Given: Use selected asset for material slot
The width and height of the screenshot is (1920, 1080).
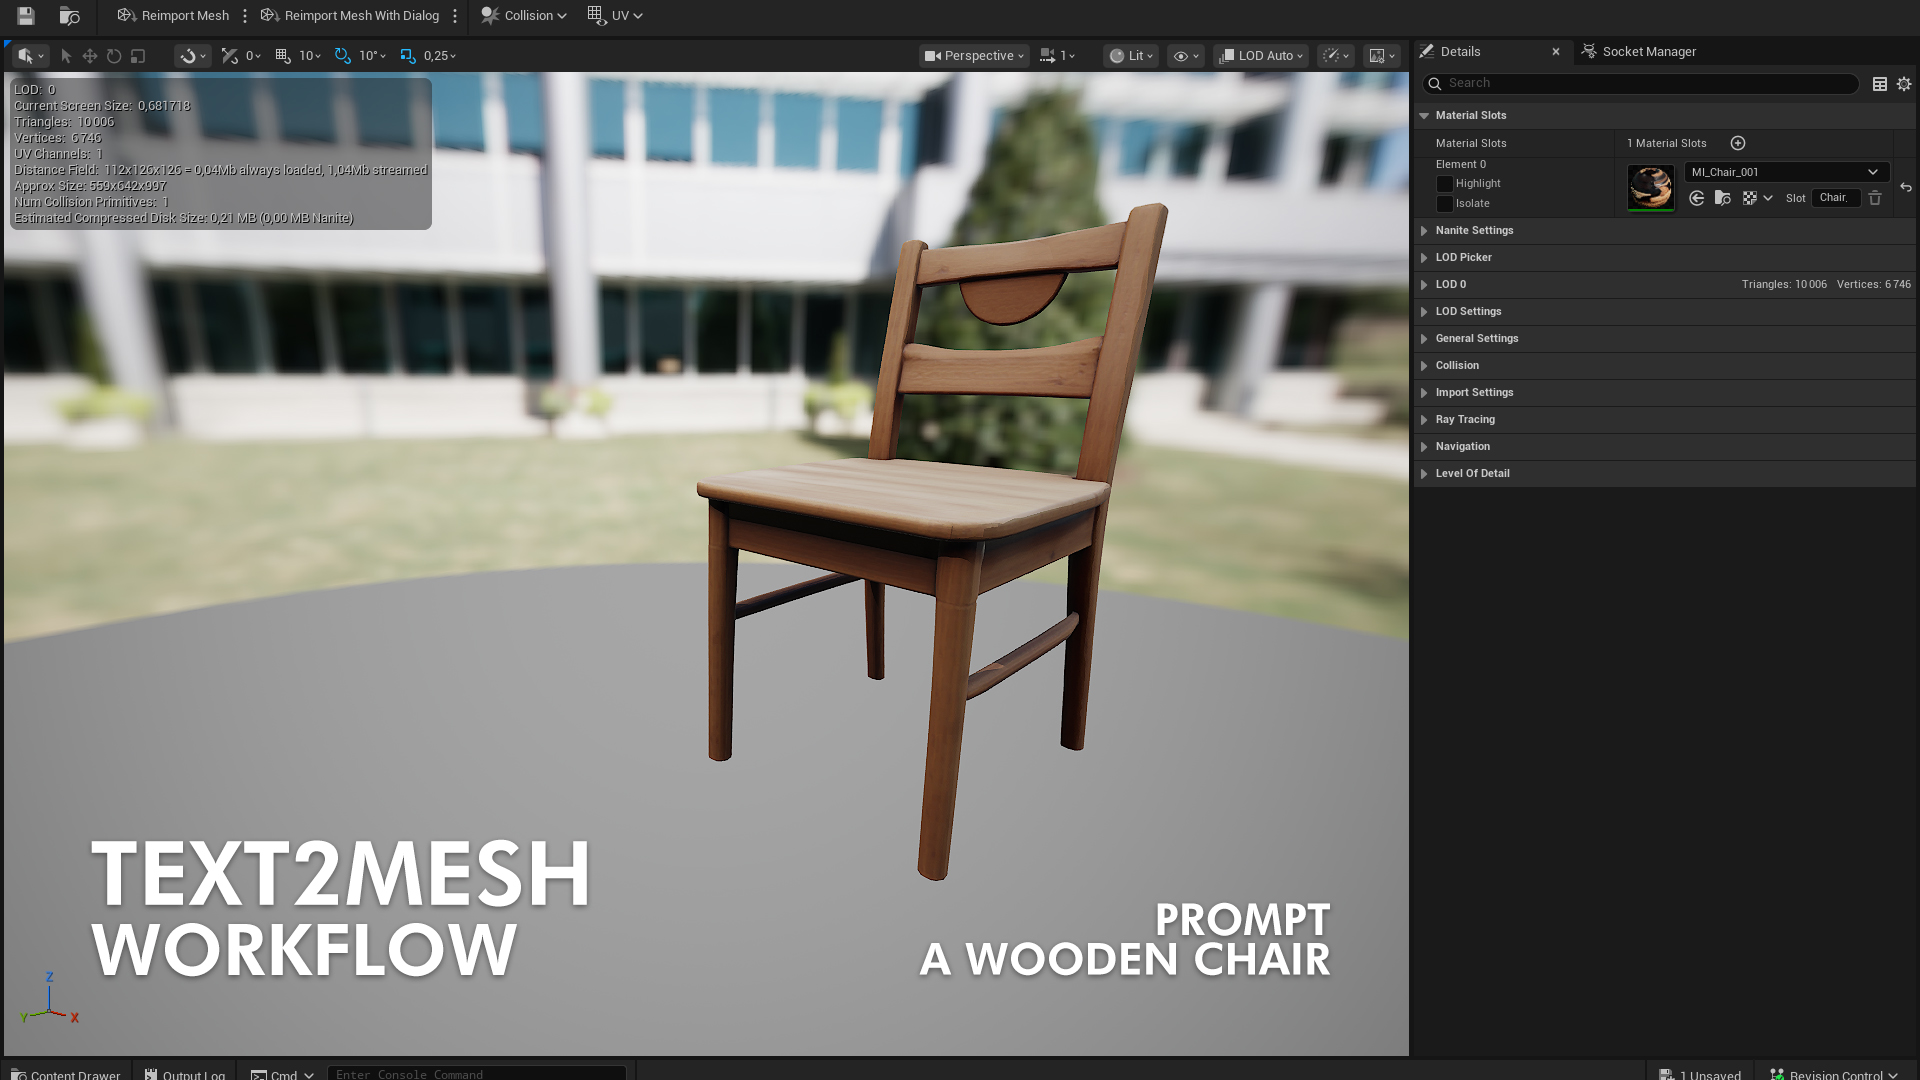Looking at the screenshot, I should point(1697,198).
